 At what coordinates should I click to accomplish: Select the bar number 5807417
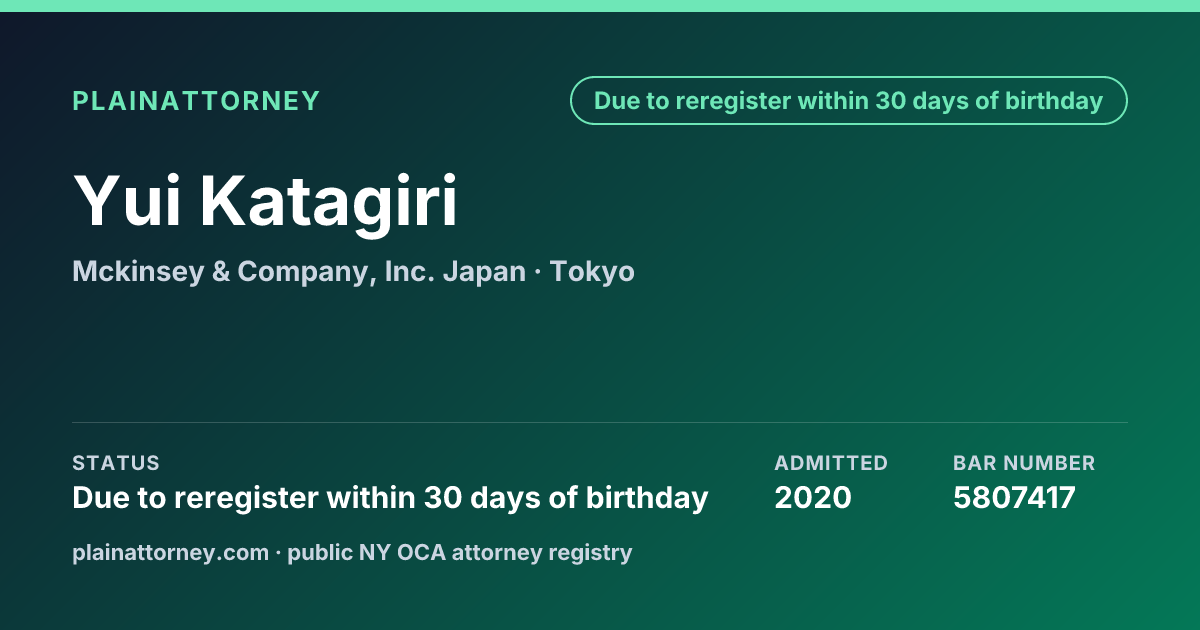[x=1014, y=497]
